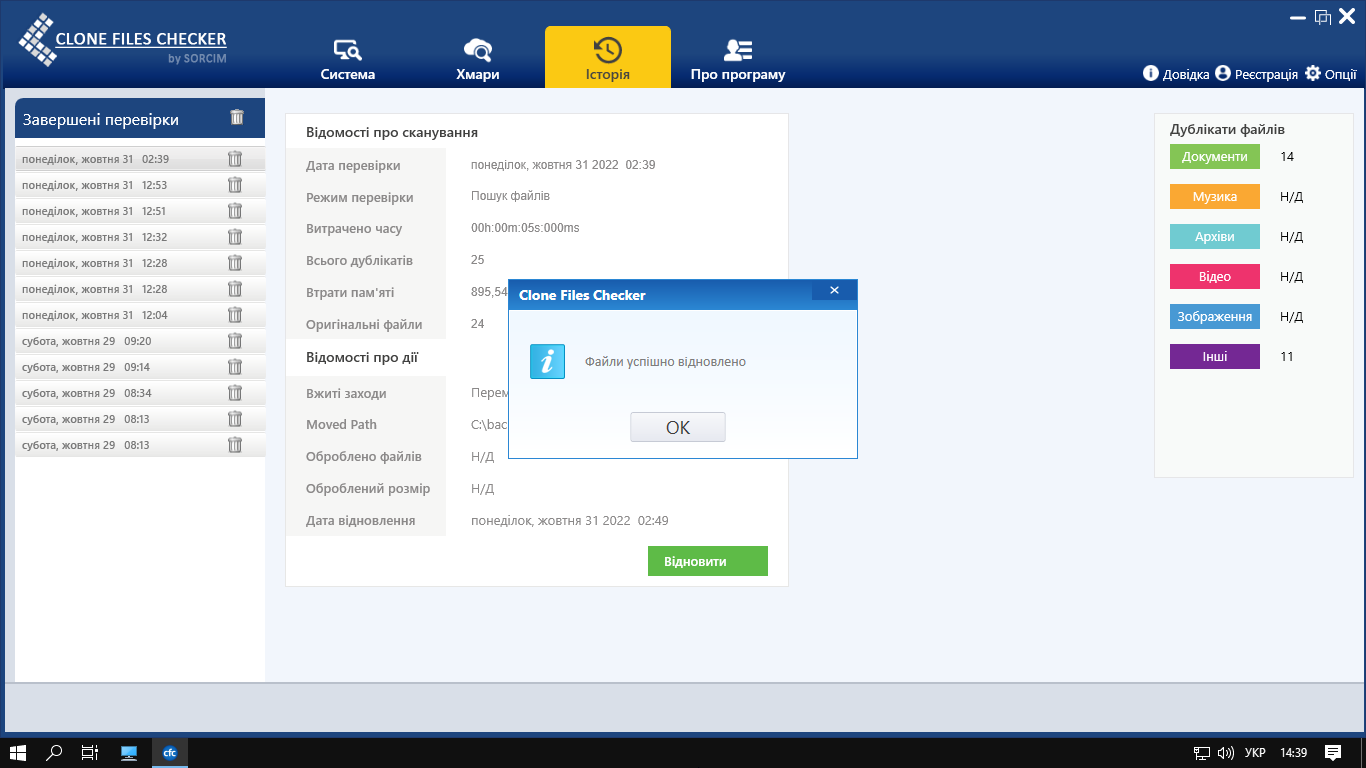Screen dimensions: 1366x768
Task: Click the Архіви category label
Action: (1215, 237)
